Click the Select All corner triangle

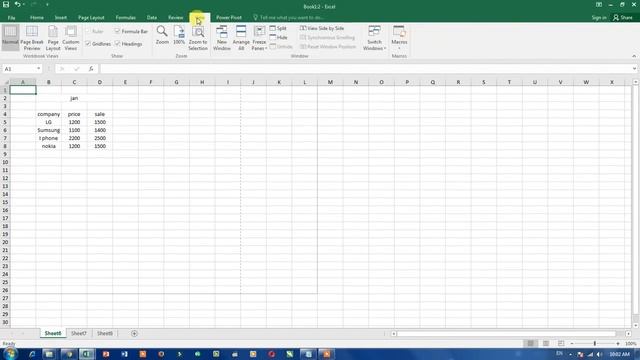pos(5,82)
